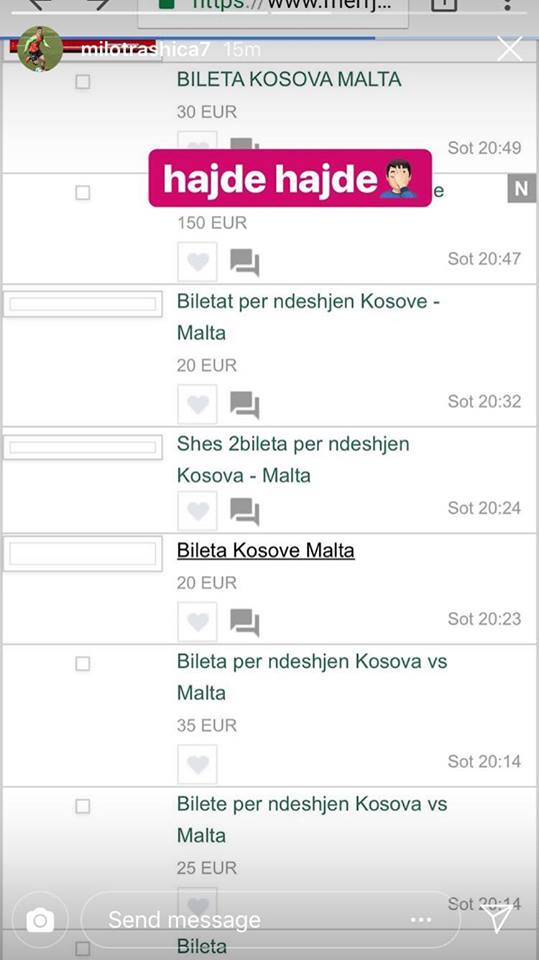The height and width of the screenshot is (960, 539).
Task: Open chat for the Sot 20:32 listing
Action: point(245,405)
